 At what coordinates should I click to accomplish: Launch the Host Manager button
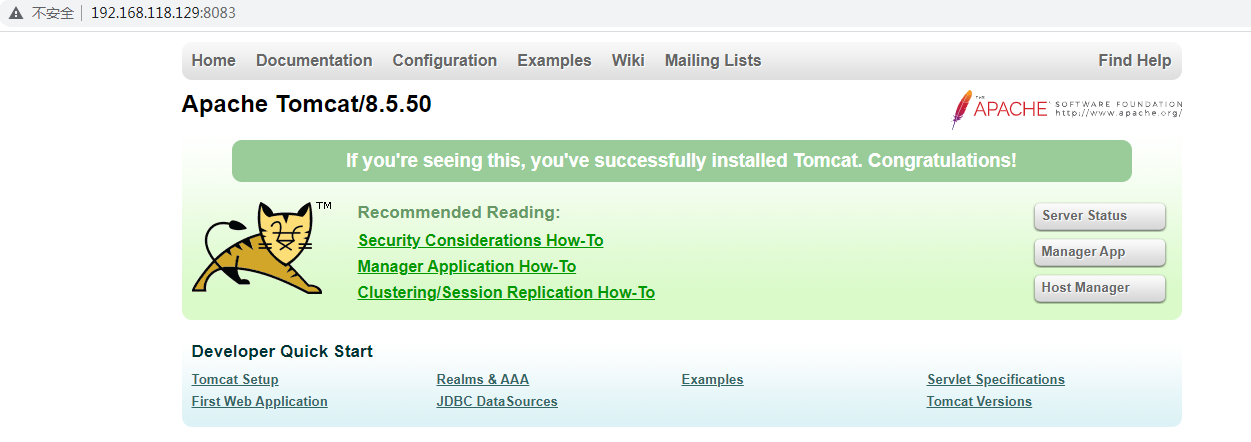[1100, 288]
